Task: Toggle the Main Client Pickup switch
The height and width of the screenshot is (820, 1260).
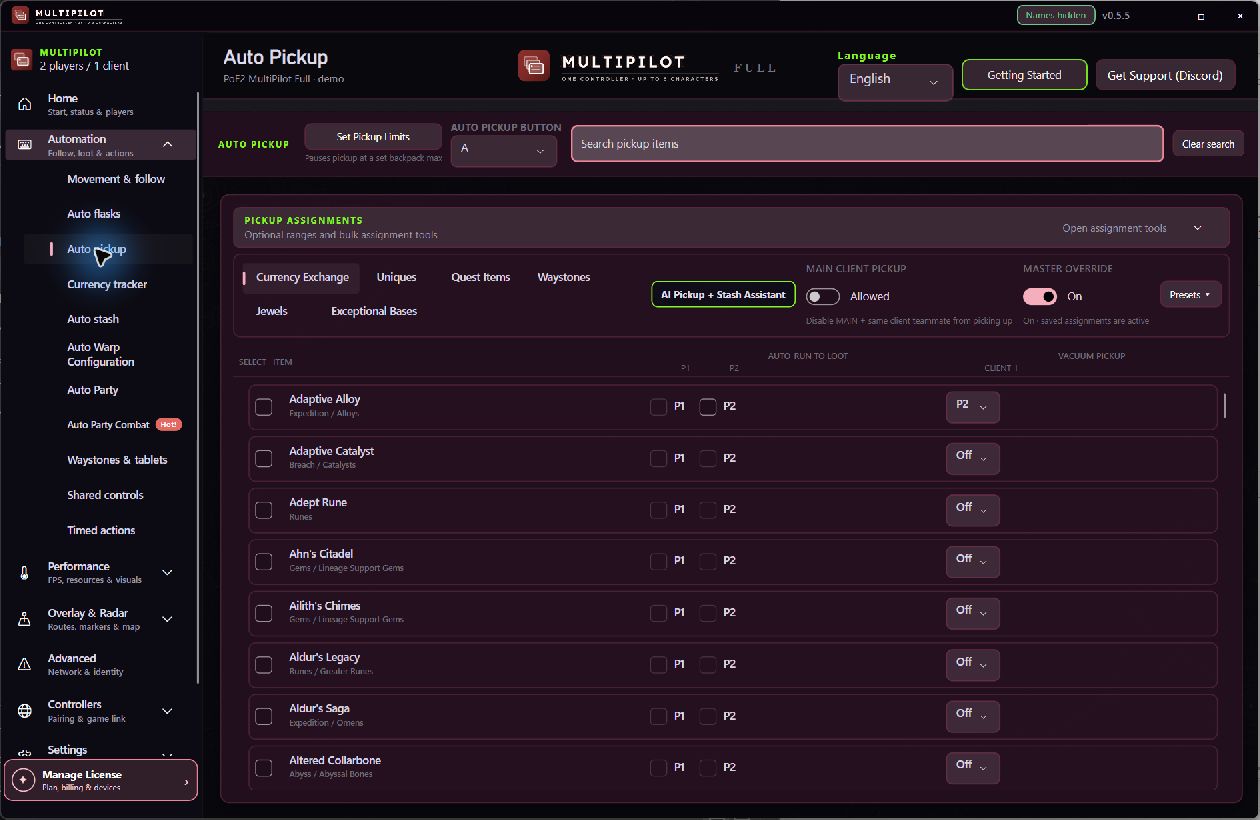Action: click(x=823, y=297)
